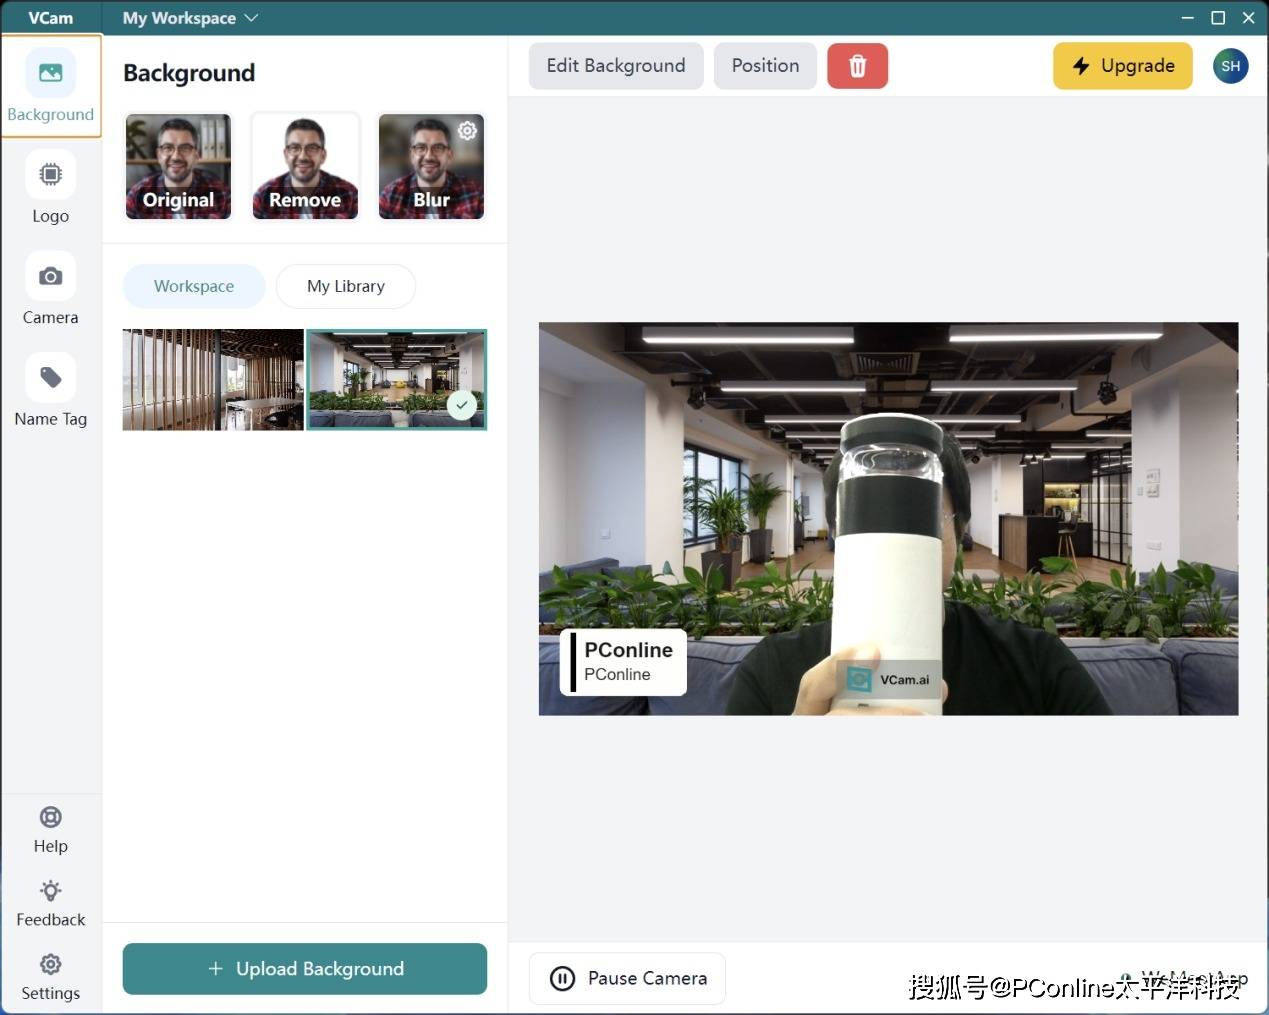Open Help from the sidebar

pos(51,830)
